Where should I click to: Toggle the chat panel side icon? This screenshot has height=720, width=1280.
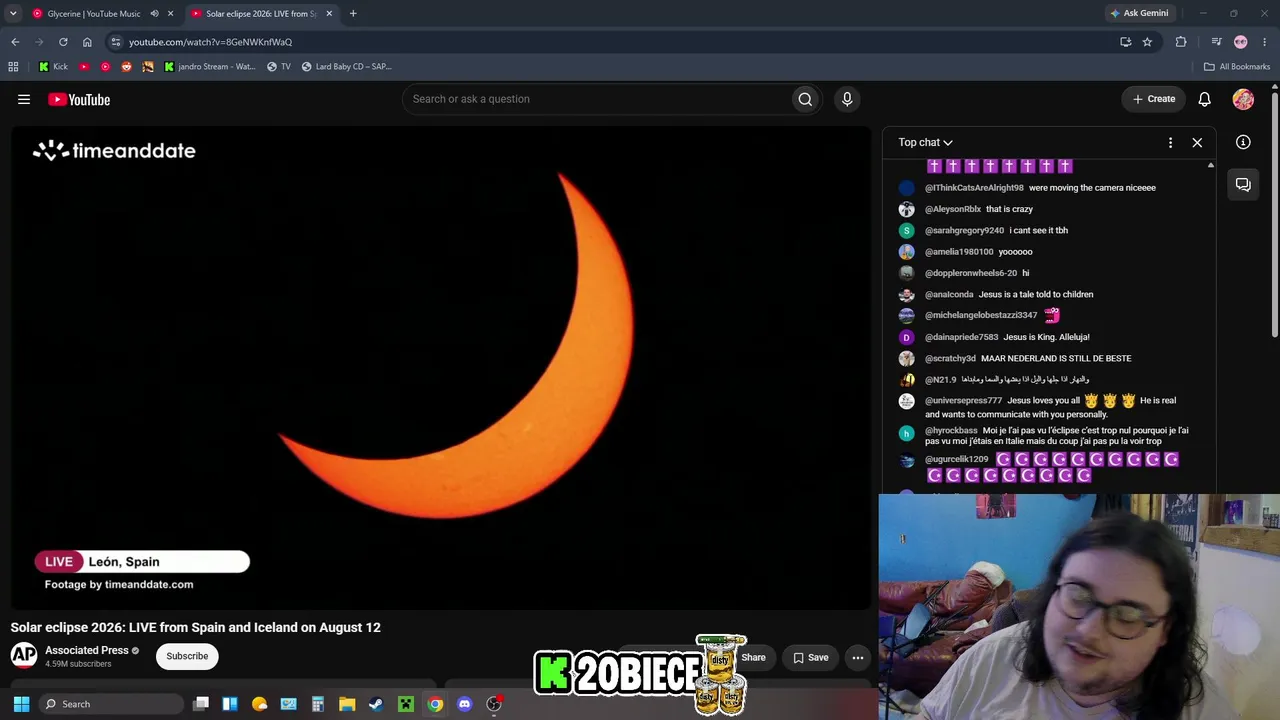pyautogui.click(x=1243, y=185)
